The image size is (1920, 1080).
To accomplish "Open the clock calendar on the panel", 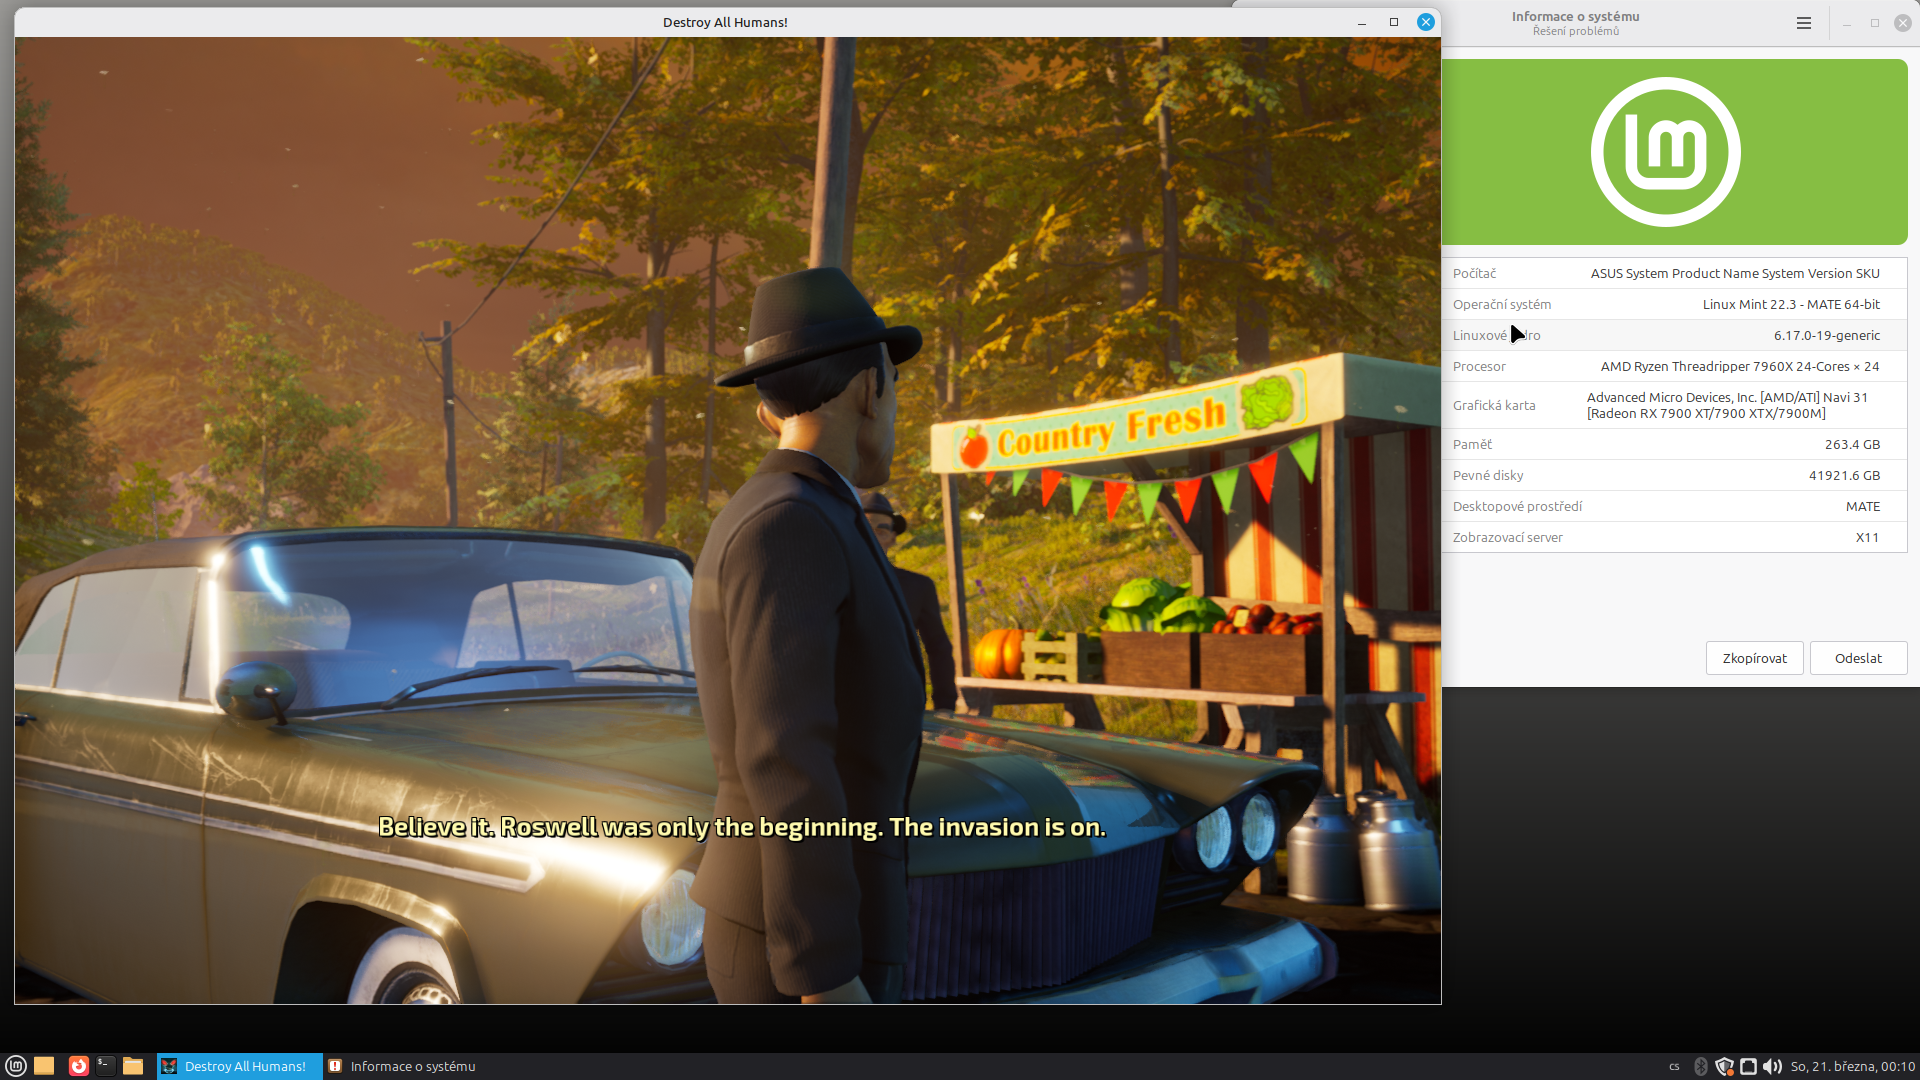I will click(1852, 1066).
